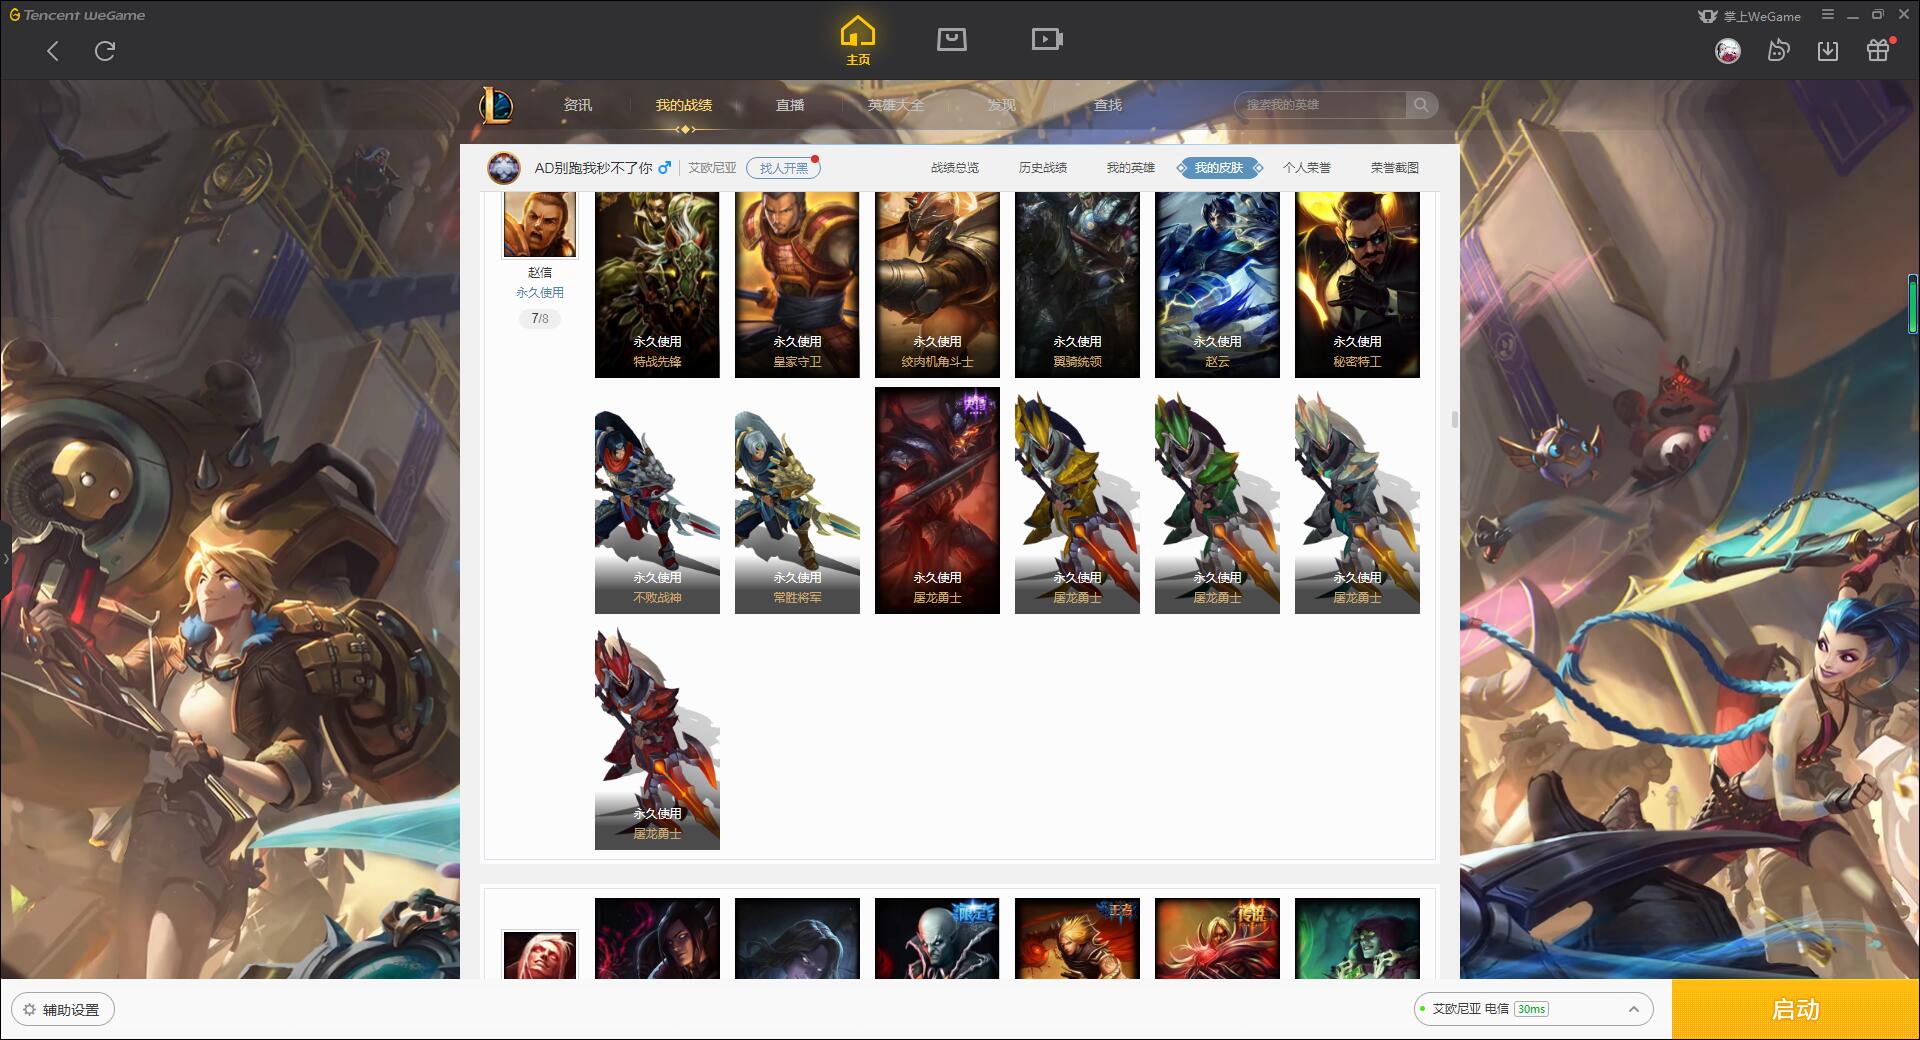Switch to 我的战绩 tab

click(x=684, y=105)
